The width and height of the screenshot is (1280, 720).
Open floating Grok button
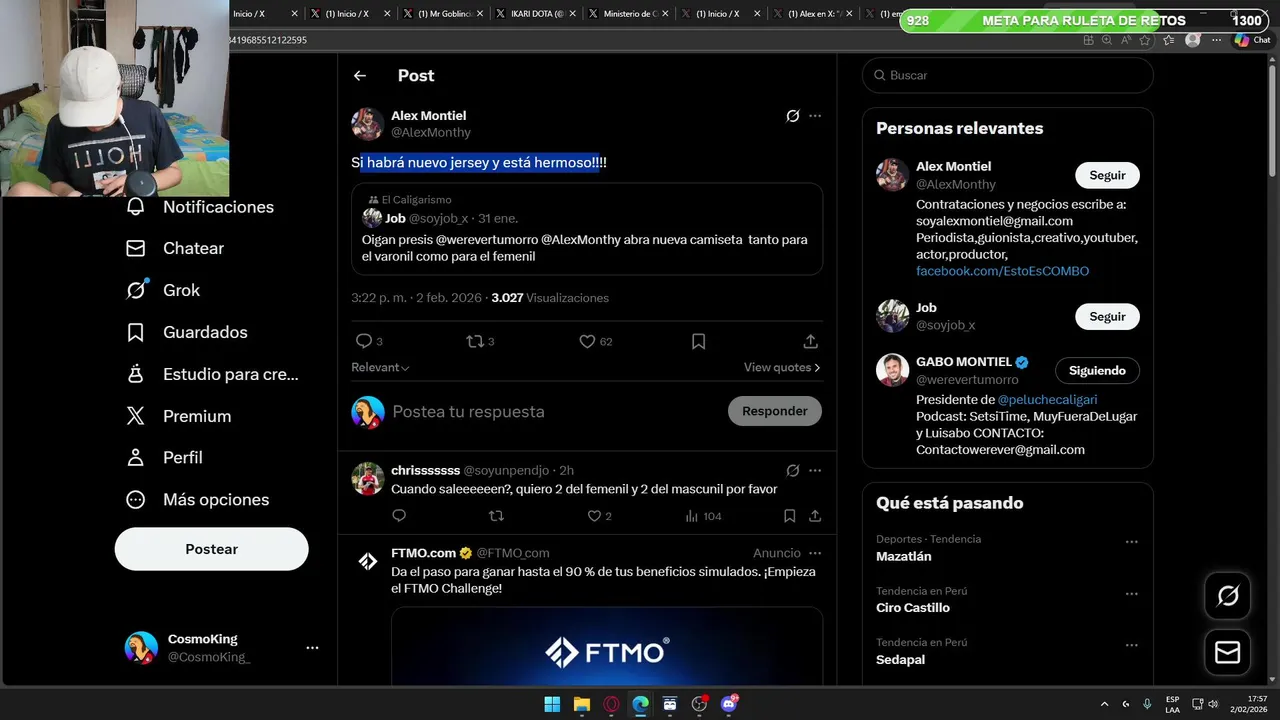click(x=1228, y=596)
